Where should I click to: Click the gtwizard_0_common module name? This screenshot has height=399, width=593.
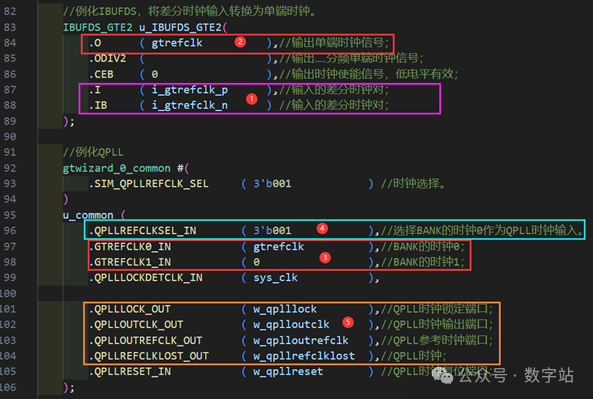[x=116, y=168]
